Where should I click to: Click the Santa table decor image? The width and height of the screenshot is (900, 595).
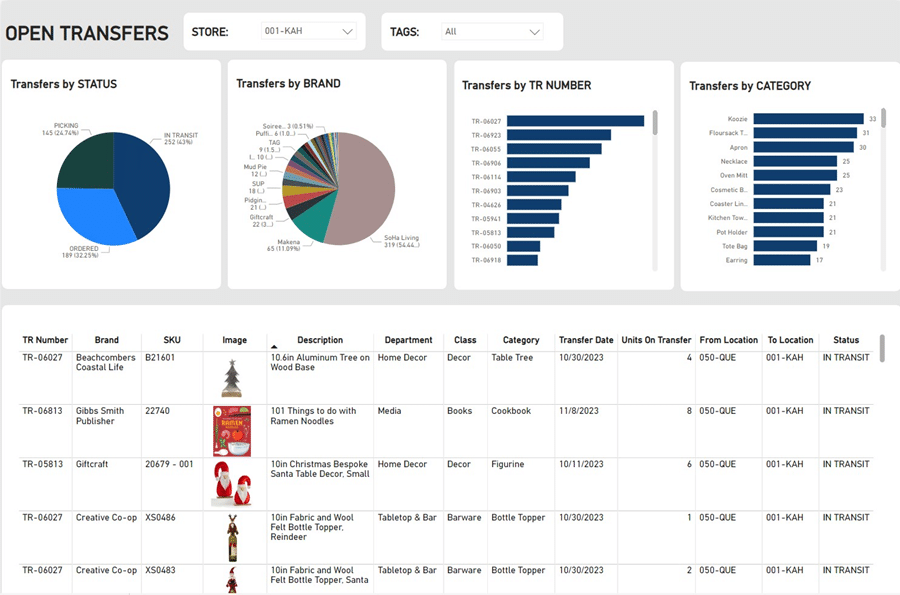232,484
